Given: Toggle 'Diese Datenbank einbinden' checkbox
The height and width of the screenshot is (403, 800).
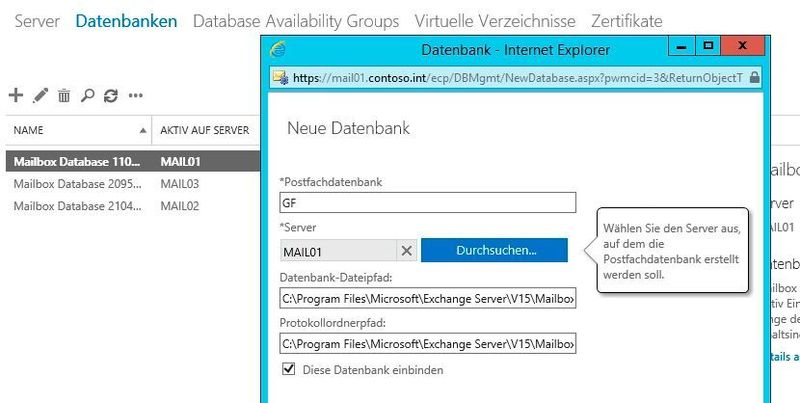Looking at the screenshot, I should (x=289, y=369).
